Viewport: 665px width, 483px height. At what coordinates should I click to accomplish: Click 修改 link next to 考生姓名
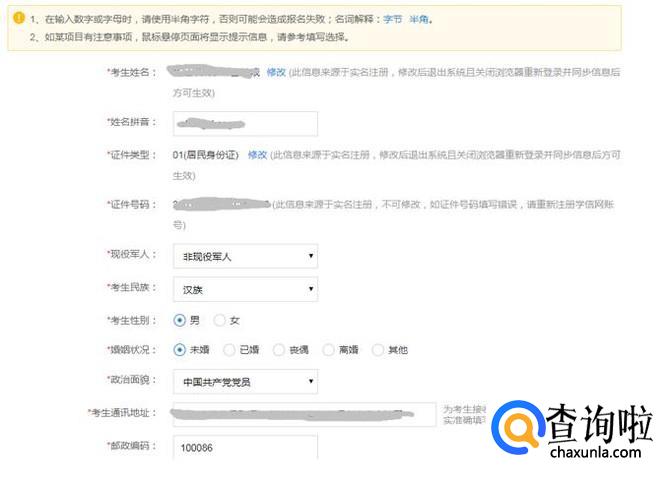276,73
